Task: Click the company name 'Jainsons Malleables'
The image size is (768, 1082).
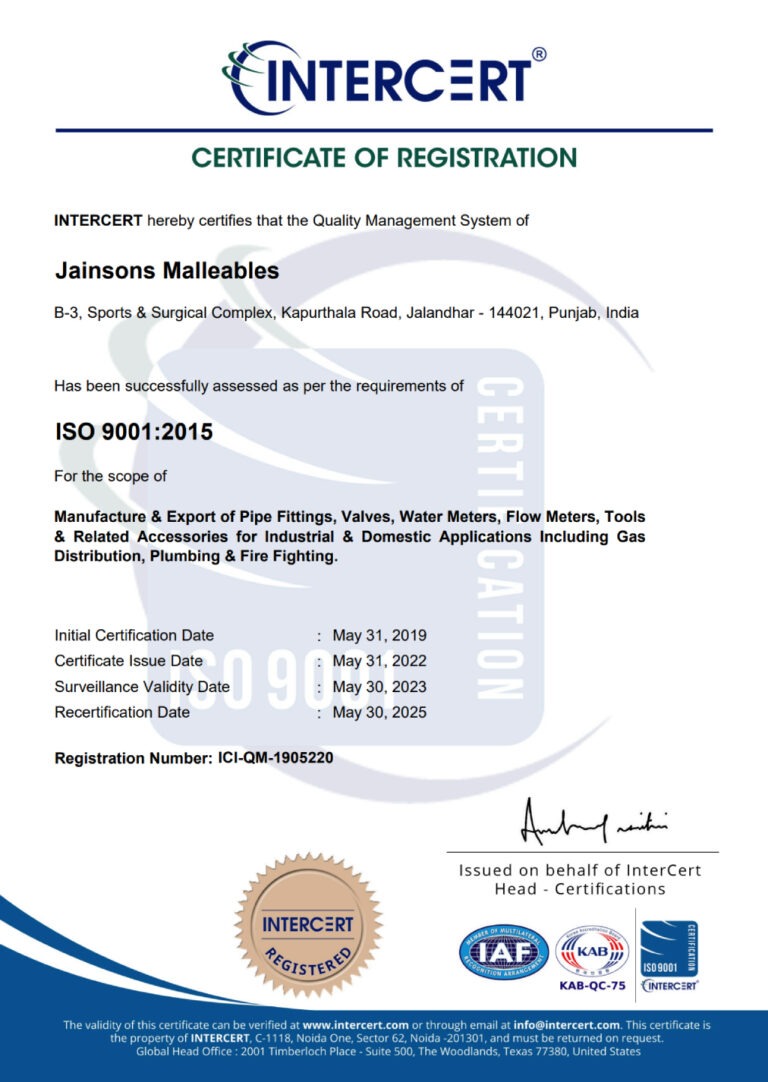Action: click(167, 270)
